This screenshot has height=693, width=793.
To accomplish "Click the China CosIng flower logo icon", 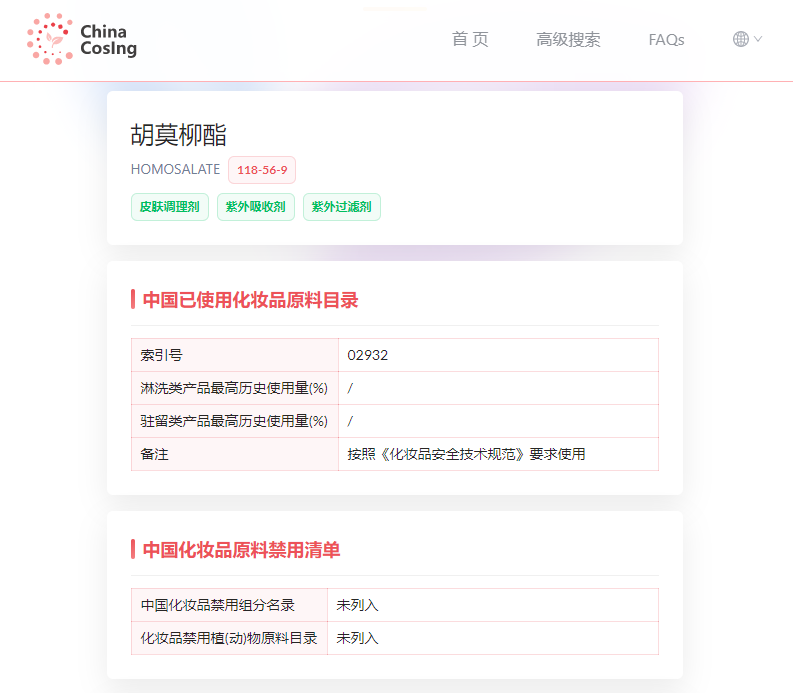I will (49, 39).
